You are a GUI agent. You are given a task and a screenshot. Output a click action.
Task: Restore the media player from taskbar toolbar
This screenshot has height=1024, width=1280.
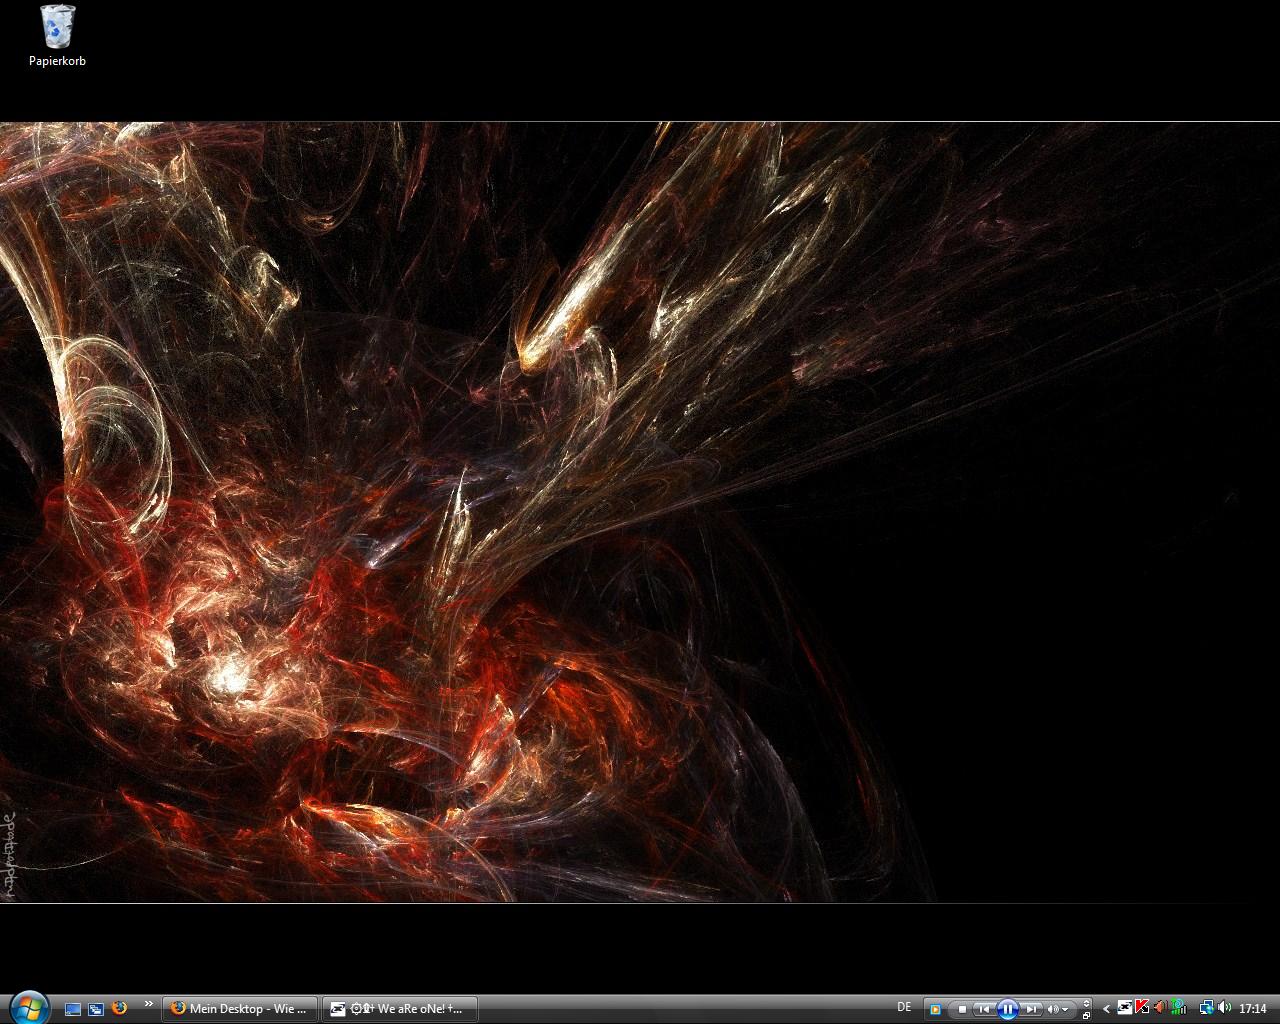1087,1014
